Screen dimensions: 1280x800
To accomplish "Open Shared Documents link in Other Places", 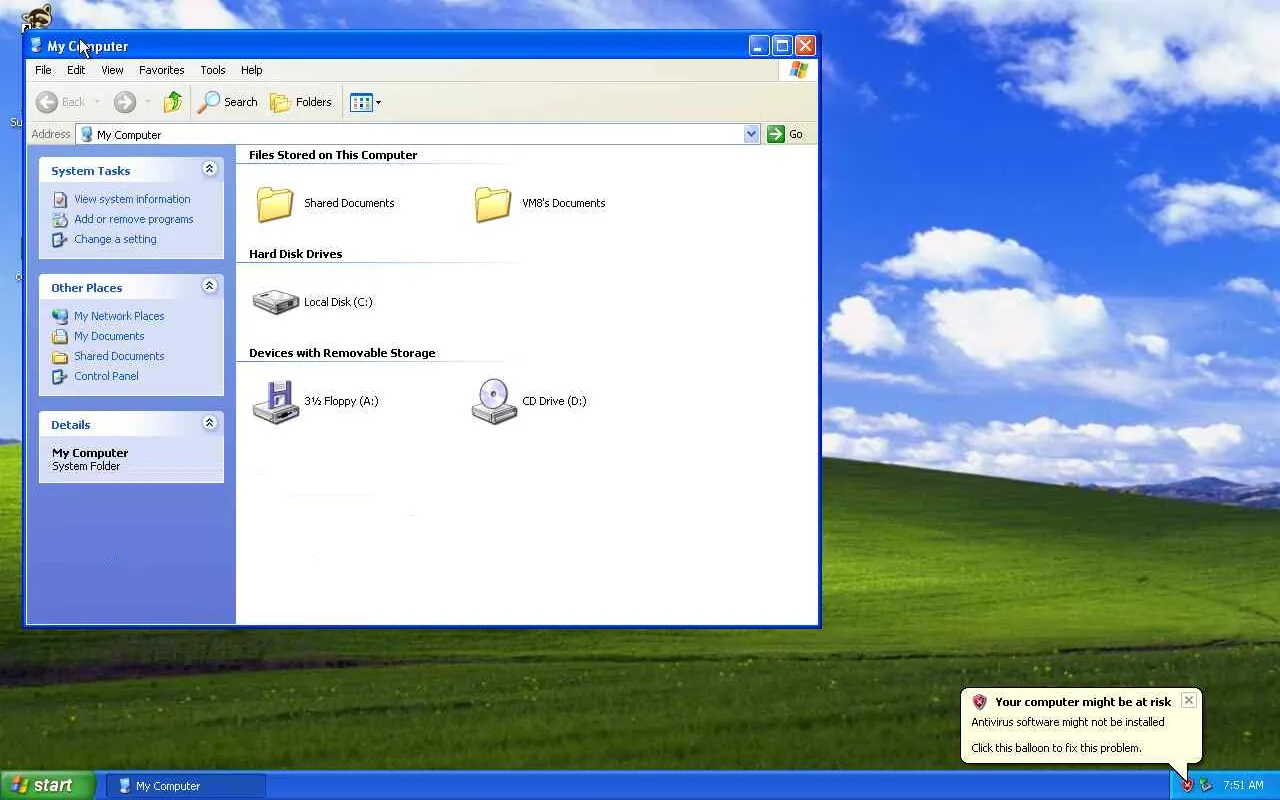I will point(119,356).
